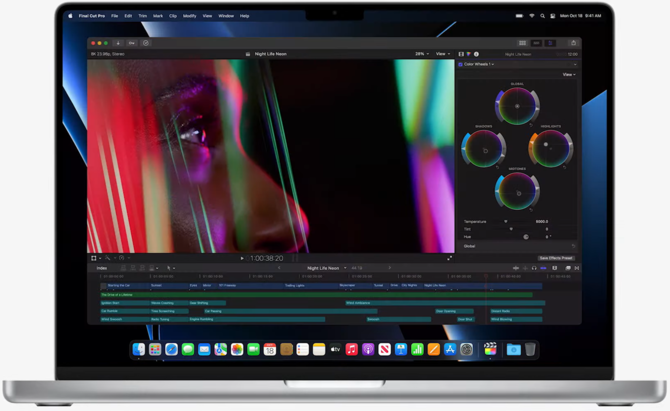This screenshot has height=411, width=670.
Task: Click the append clip edit icon
Action: [142, 268]
